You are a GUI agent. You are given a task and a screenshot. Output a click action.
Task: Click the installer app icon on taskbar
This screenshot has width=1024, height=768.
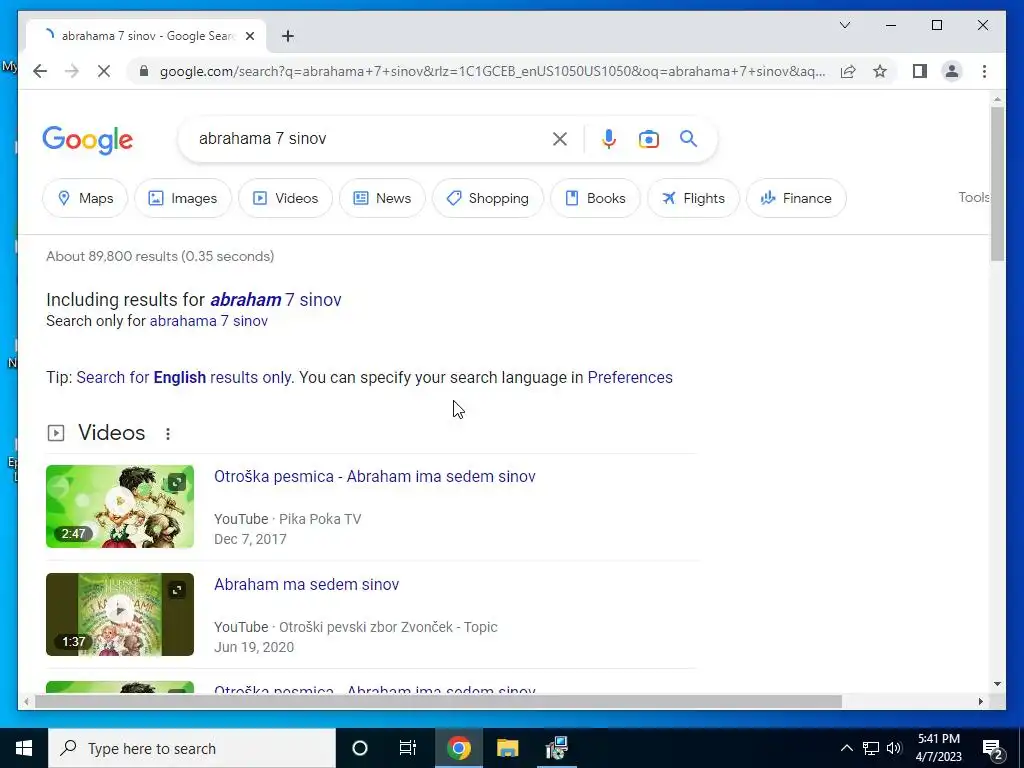tap(556, 748)
